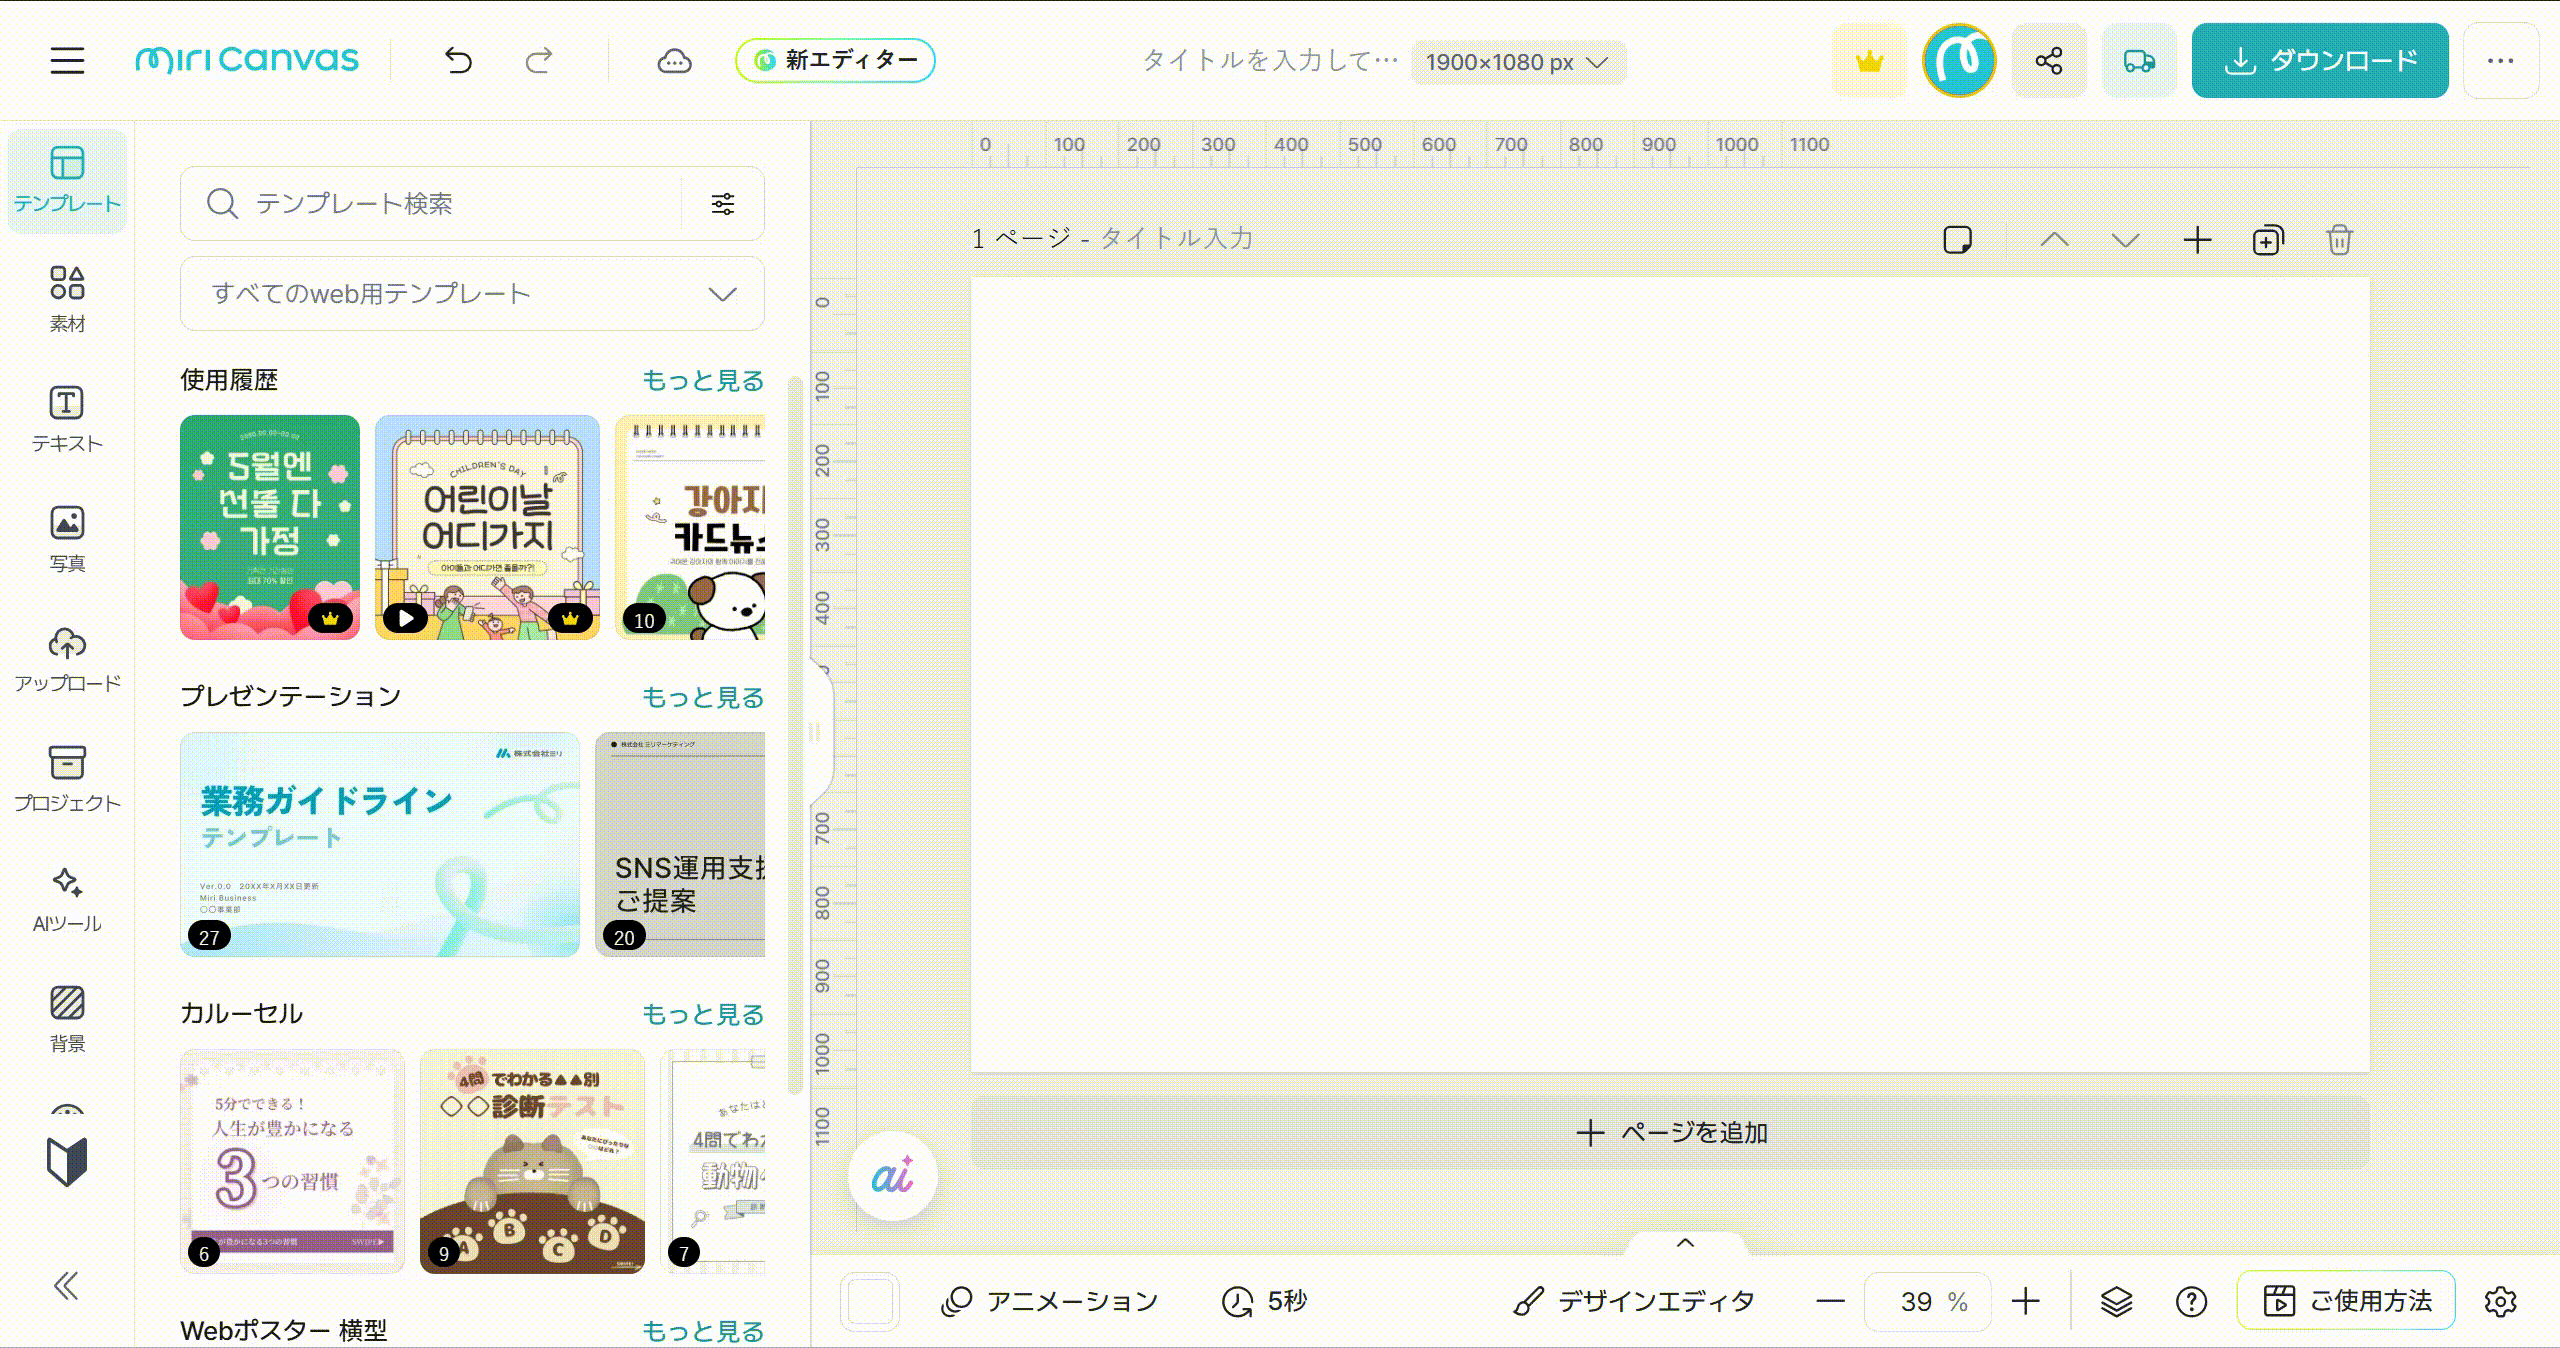Screen dimensions: 2560x1348
Task: Expand the bottom page list chevron
Action: click(1685, 1243)
